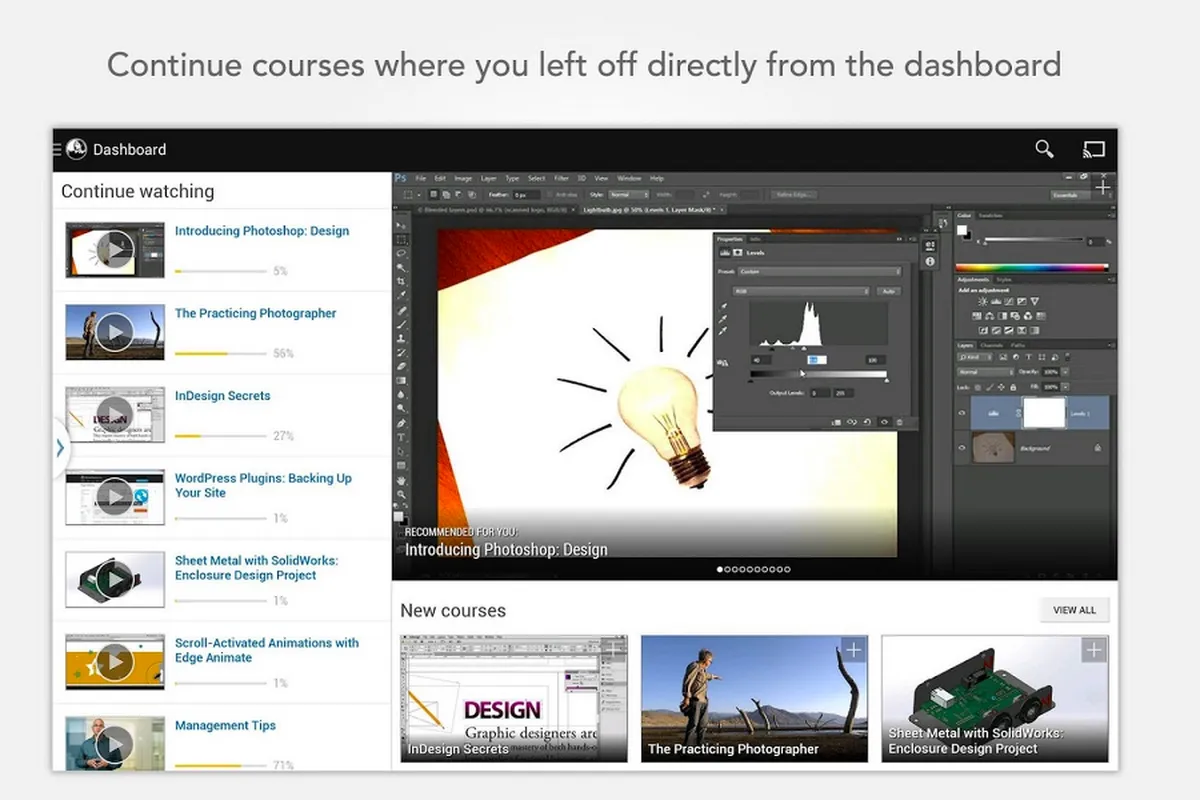
Task: Click the search magnifier icon
Action: click(1044, 150)
